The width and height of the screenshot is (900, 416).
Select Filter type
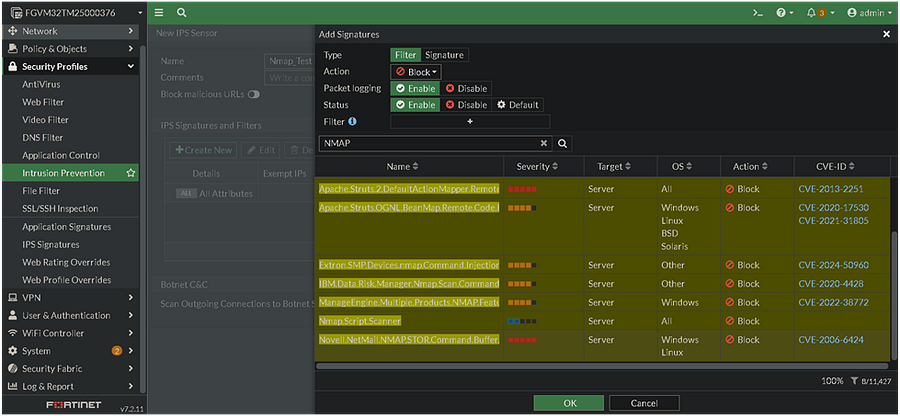[x=406, y=55]
